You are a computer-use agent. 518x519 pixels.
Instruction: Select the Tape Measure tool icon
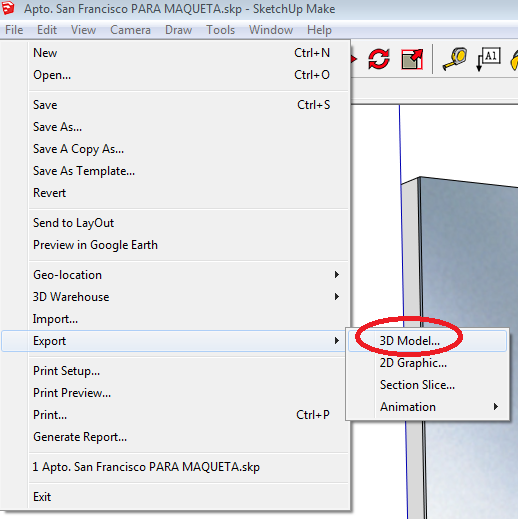[454, 59]
